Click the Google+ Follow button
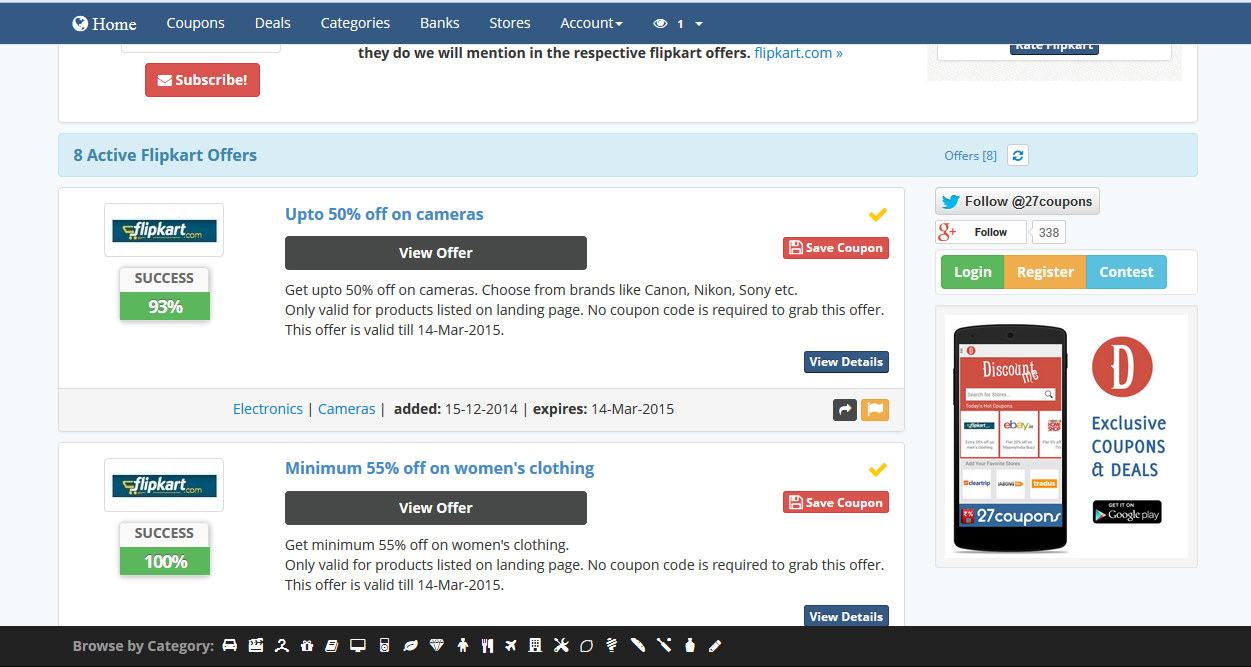This screenshot has width=1251, height=667. tap(981, 232)
